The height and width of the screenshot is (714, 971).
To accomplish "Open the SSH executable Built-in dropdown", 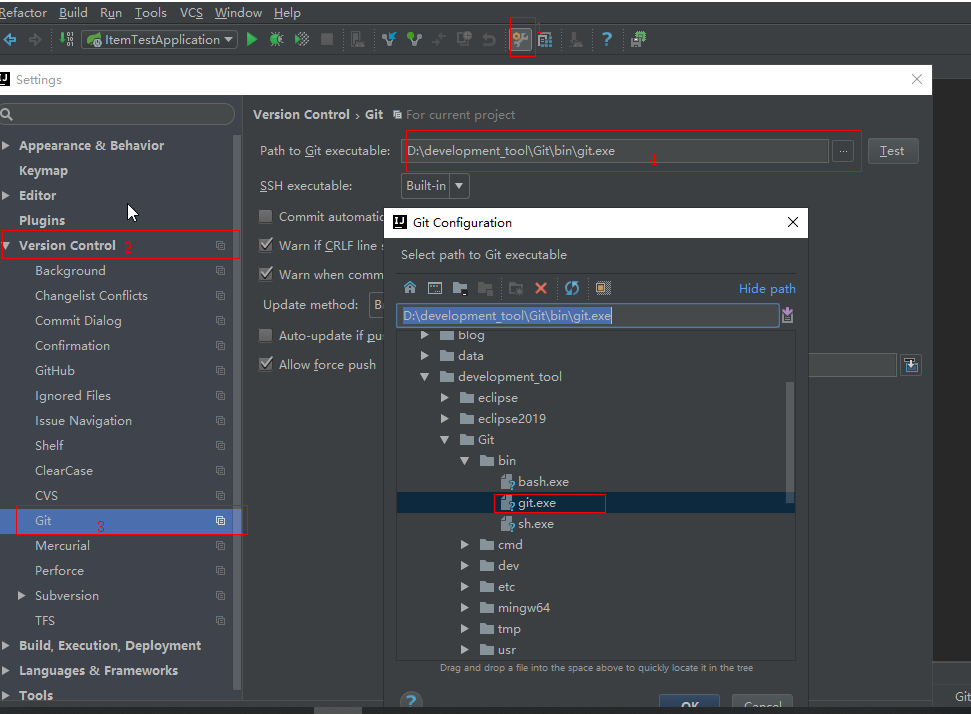I will [x=435, y=185].
